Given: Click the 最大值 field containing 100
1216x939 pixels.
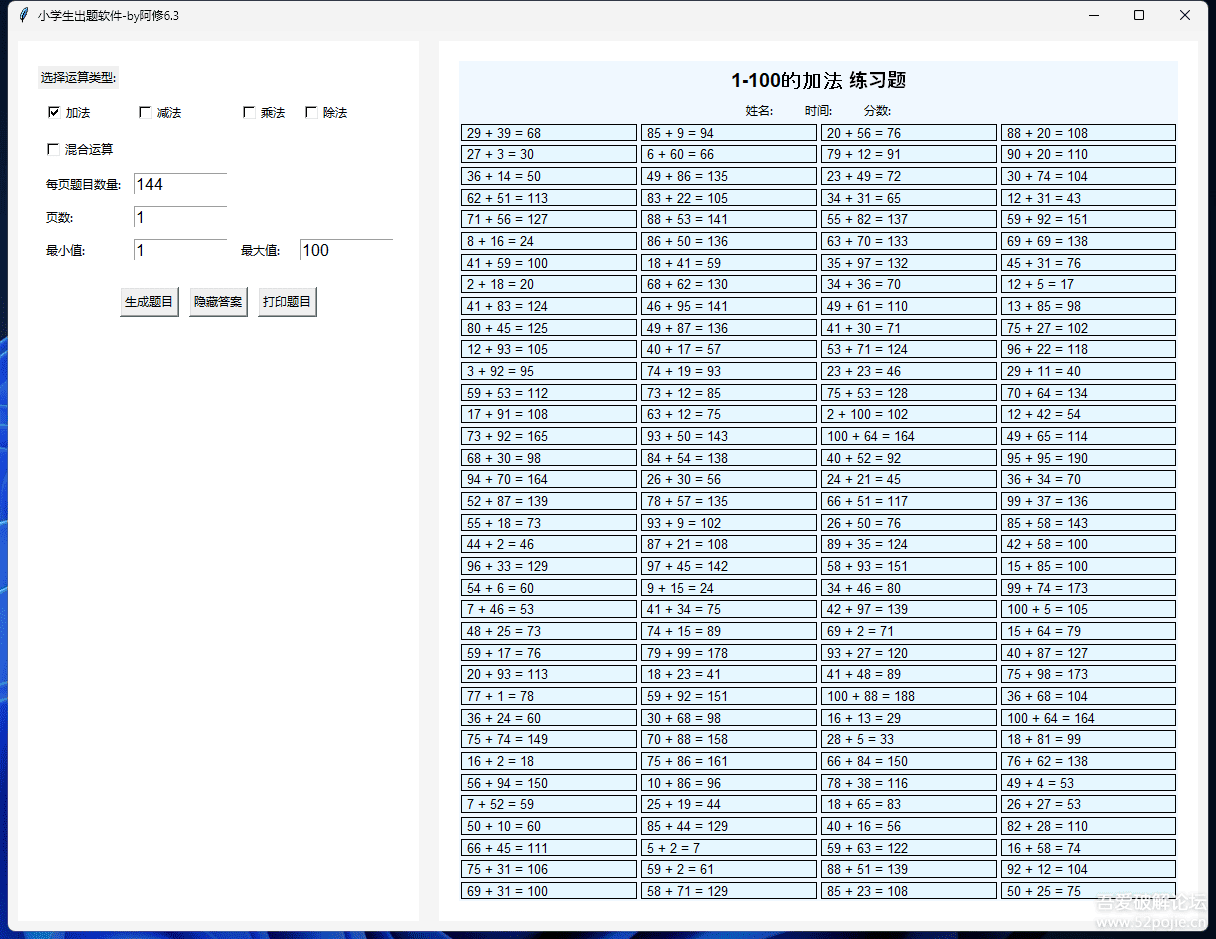Looking at the screenshot, I should [345, 251].
